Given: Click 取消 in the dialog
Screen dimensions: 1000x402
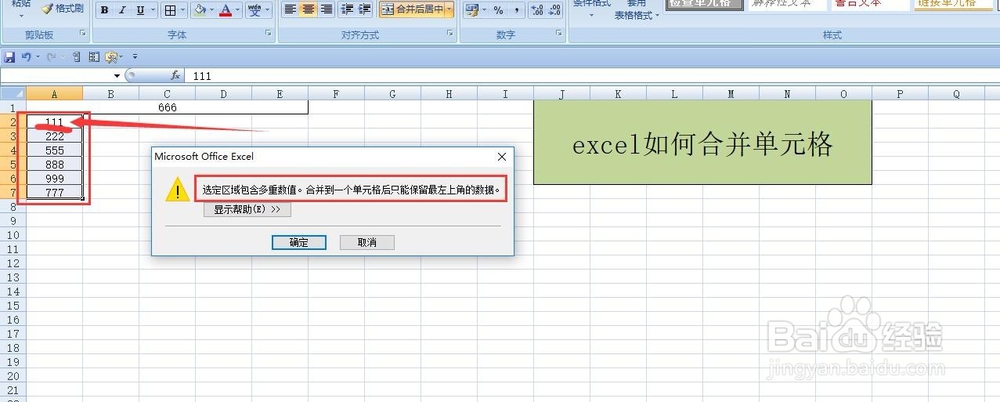Looking at the screenshot, I should point(367,242).
